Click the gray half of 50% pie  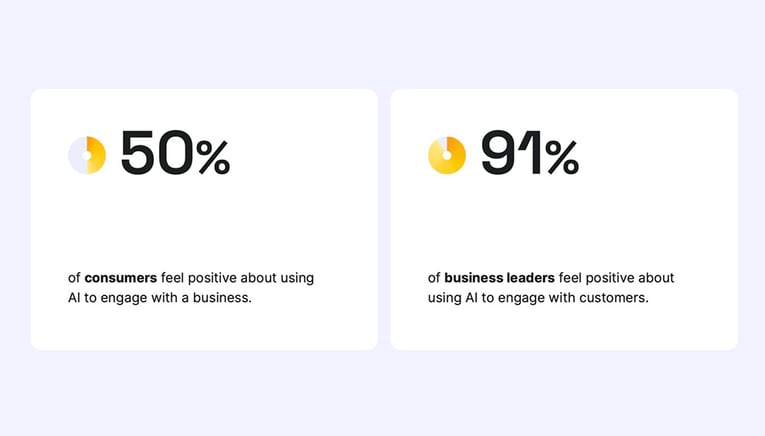[x=77, y=155]
